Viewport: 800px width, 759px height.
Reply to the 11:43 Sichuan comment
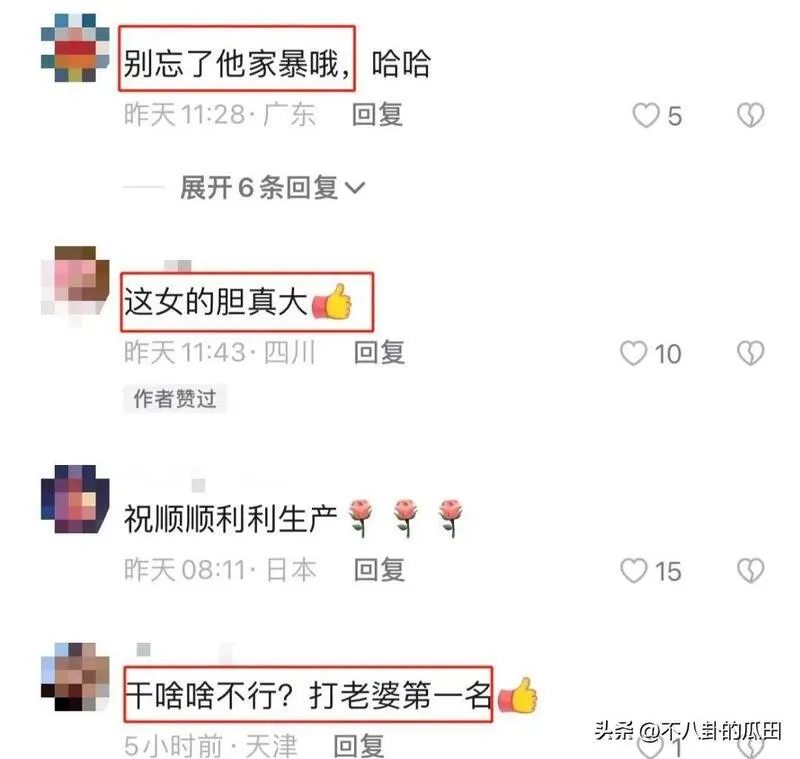tap(380, 352)
